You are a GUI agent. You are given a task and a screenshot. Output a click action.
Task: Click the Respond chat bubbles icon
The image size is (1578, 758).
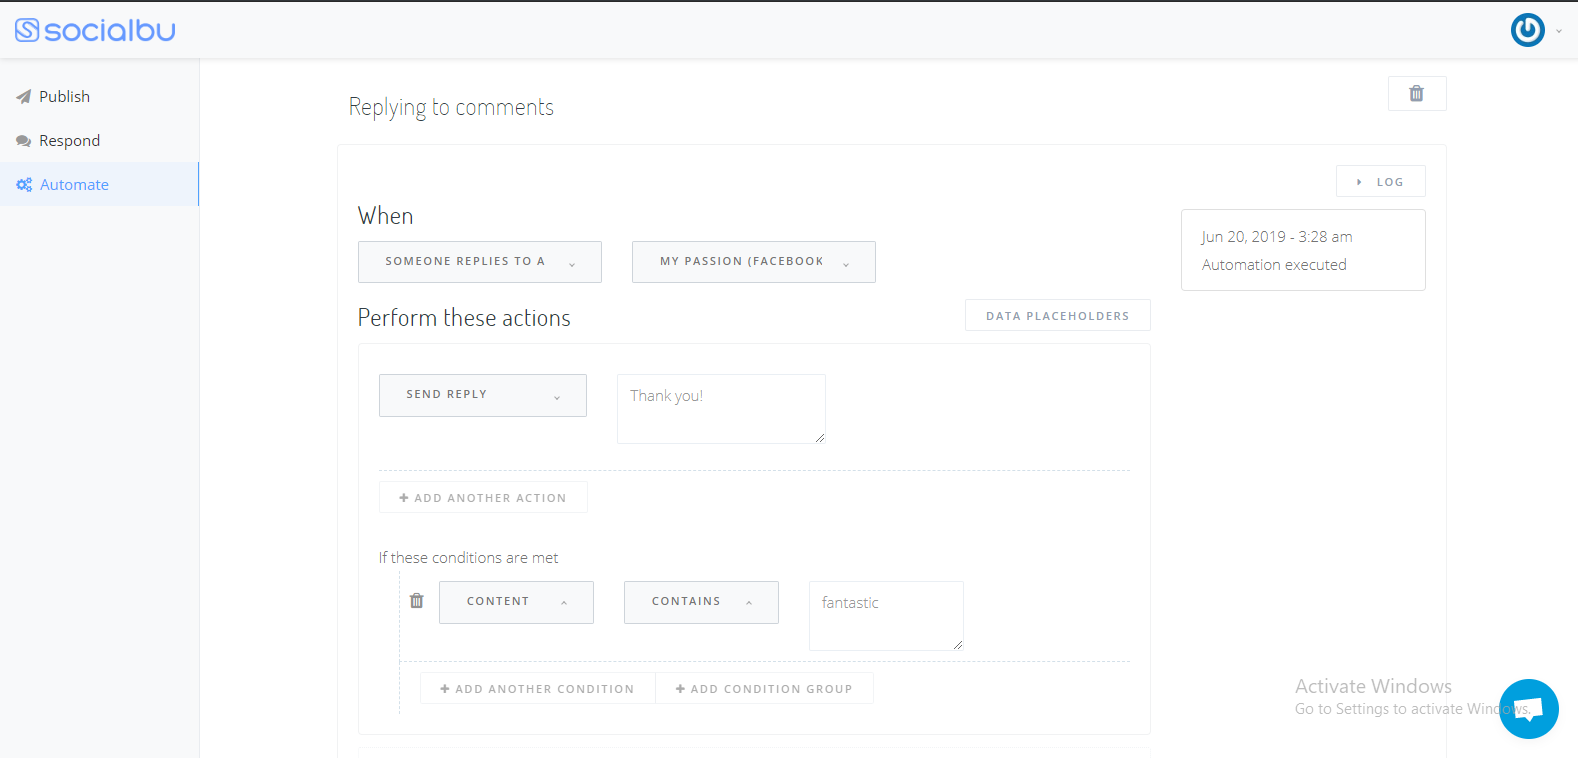[23, 141]
